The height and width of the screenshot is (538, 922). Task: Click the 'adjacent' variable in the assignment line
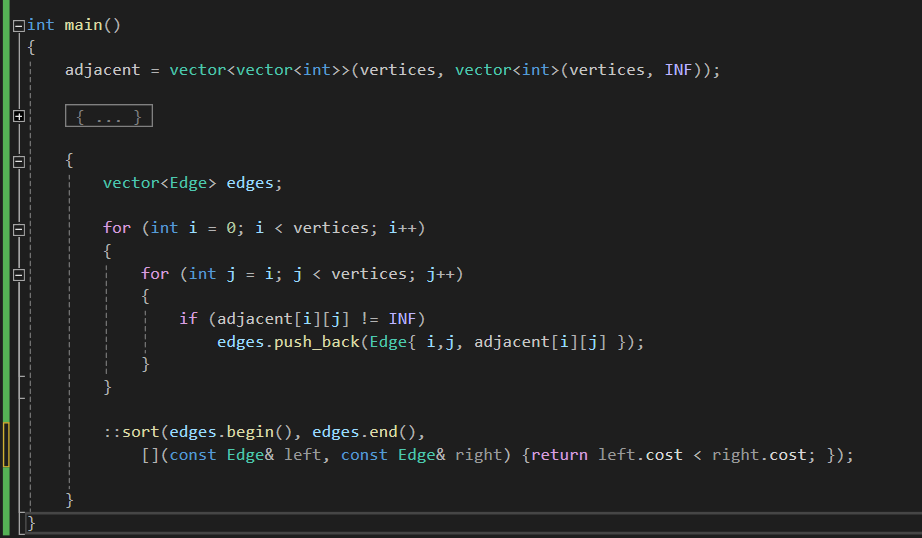pyautogui.click(x=103, y=71)
